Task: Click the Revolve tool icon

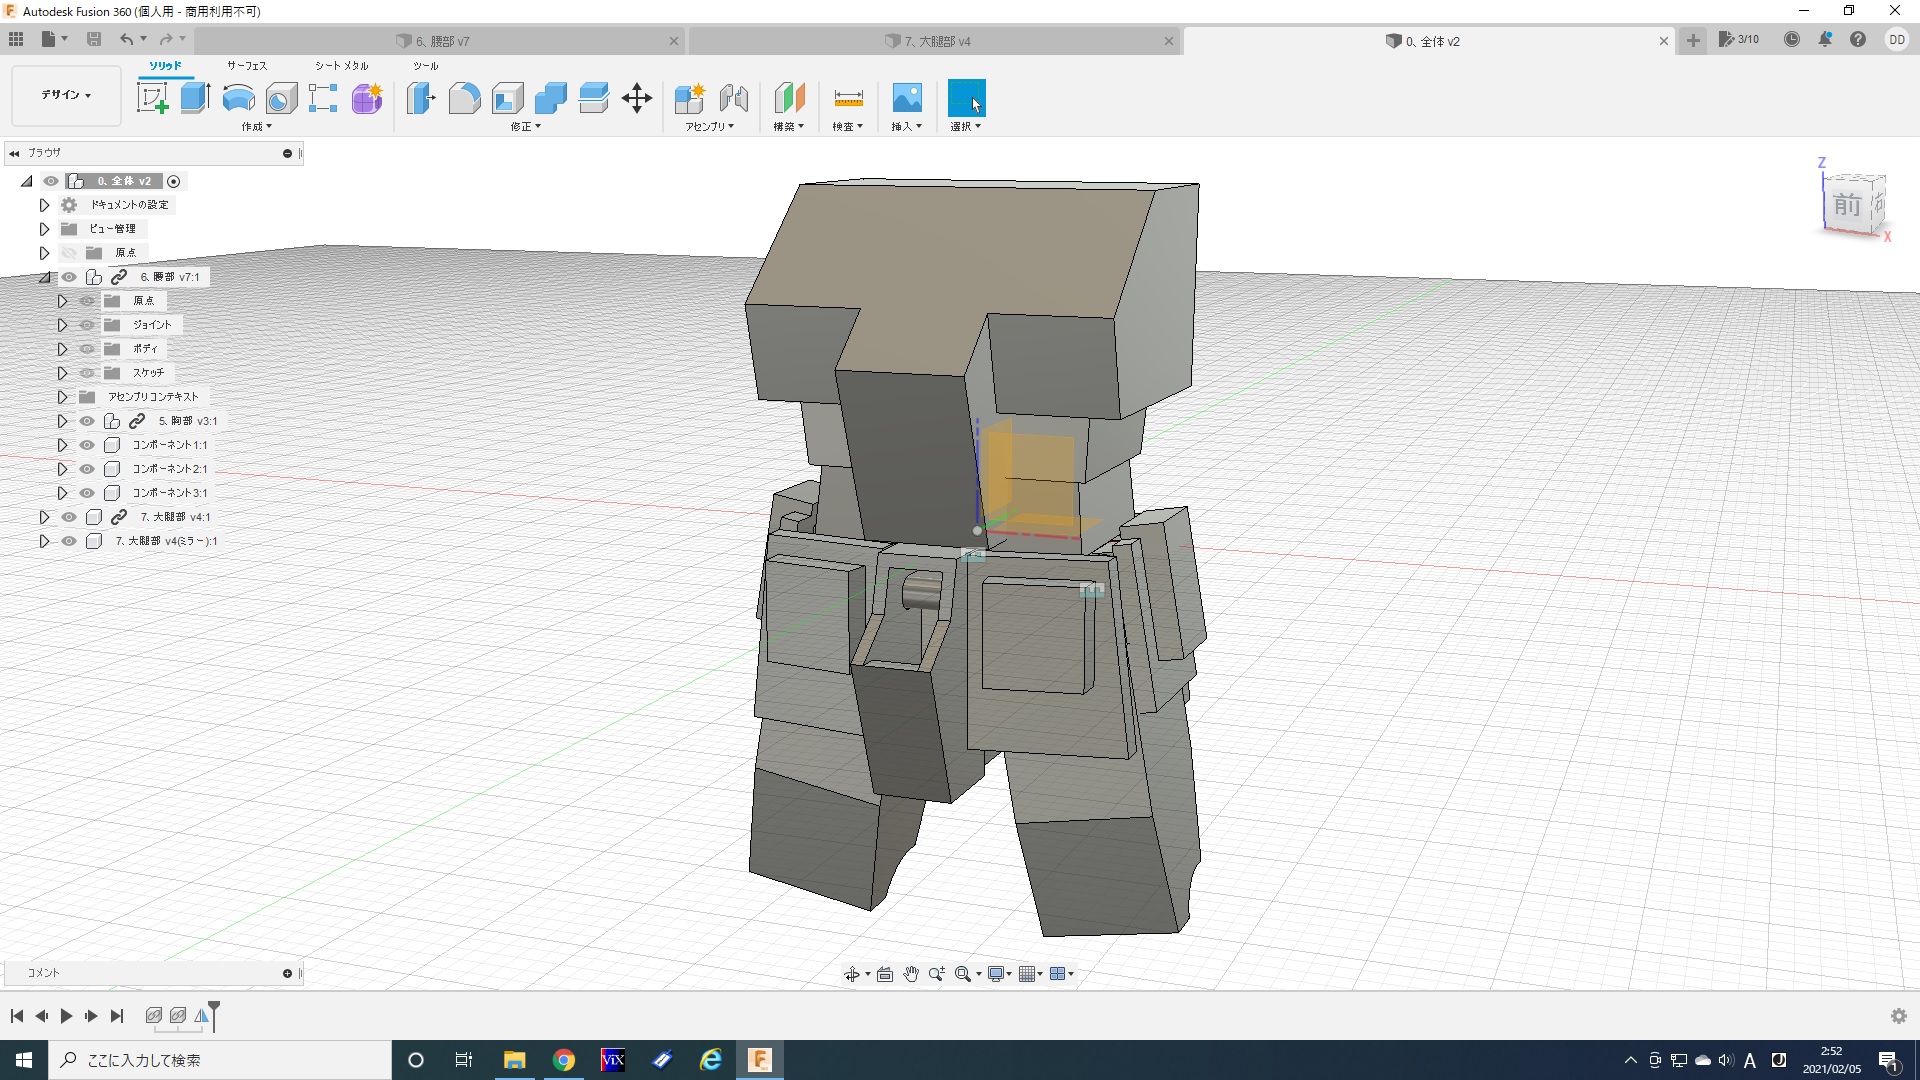Action: pyautogui.click(x=238, y=98)
